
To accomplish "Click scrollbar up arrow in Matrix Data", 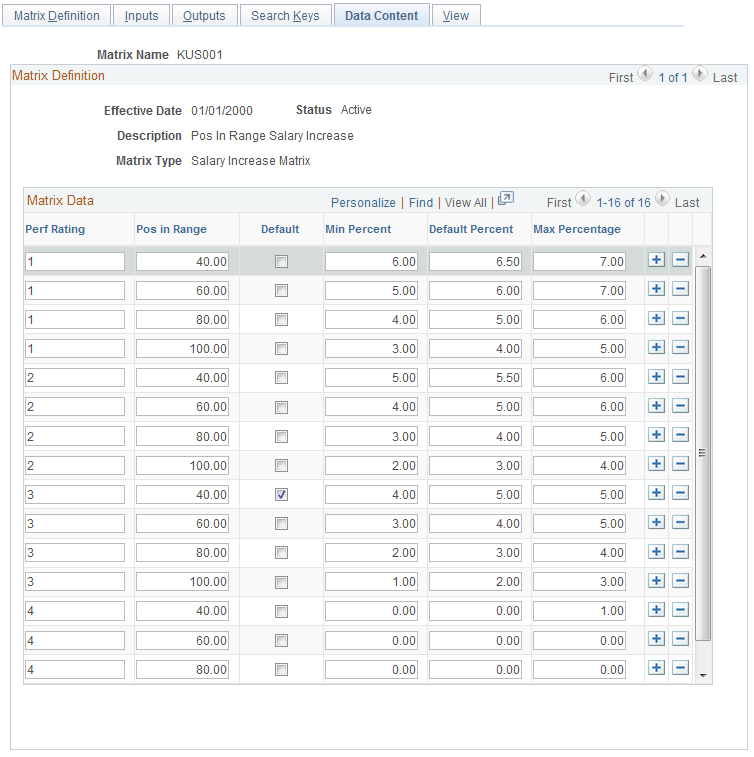I will pos(703,256).
